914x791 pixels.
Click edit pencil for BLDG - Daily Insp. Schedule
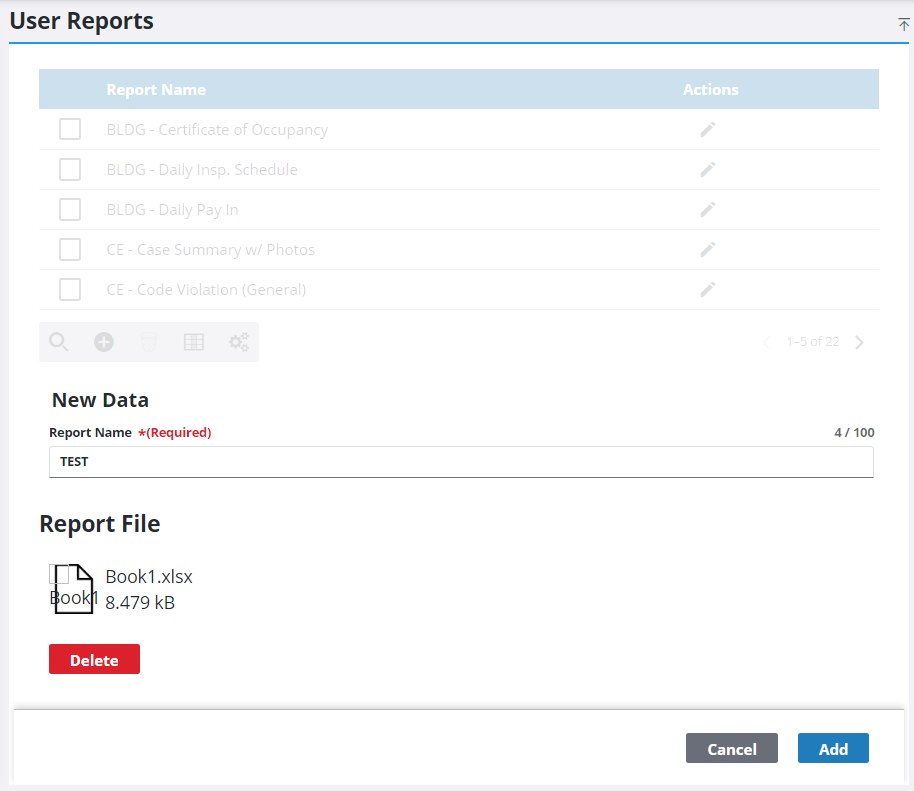(x=708, y=170)
